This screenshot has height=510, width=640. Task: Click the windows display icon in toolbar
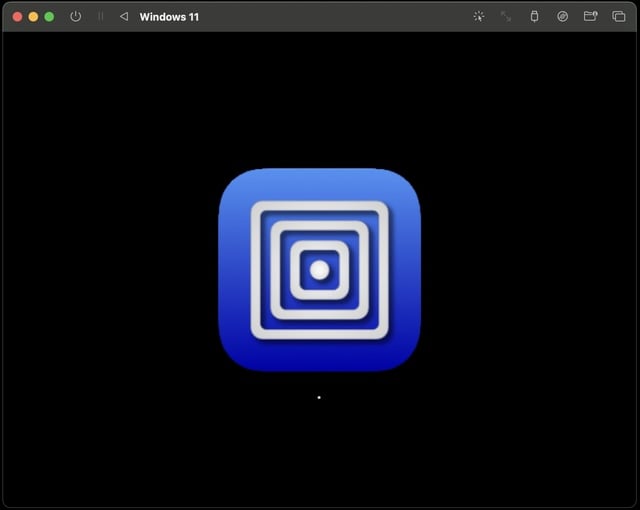click(618, 17)
